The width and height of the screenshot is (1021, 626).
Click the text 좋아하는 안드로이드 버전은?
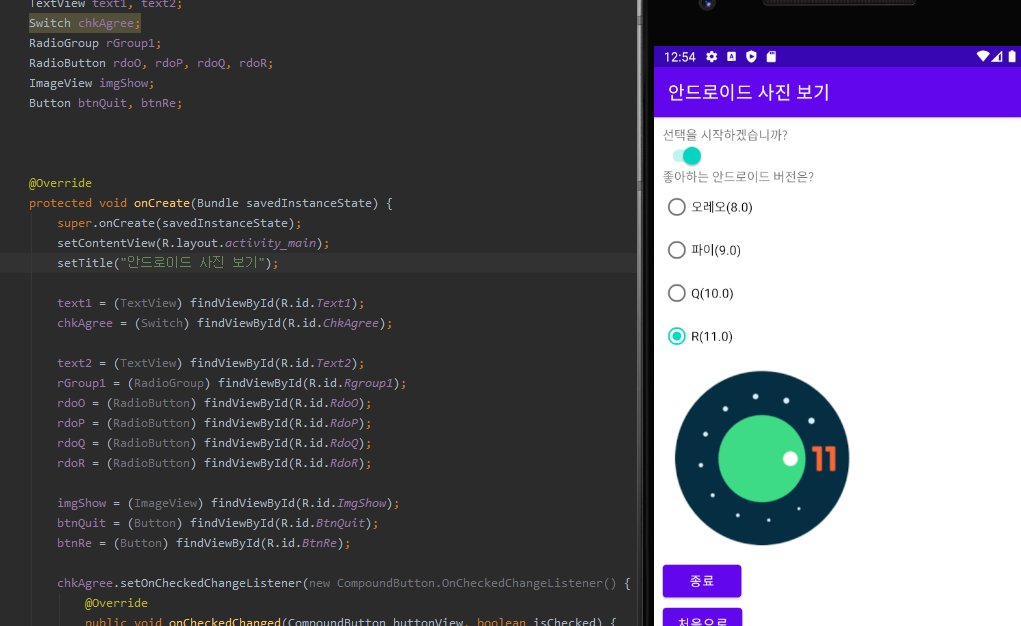pos(738,177)
